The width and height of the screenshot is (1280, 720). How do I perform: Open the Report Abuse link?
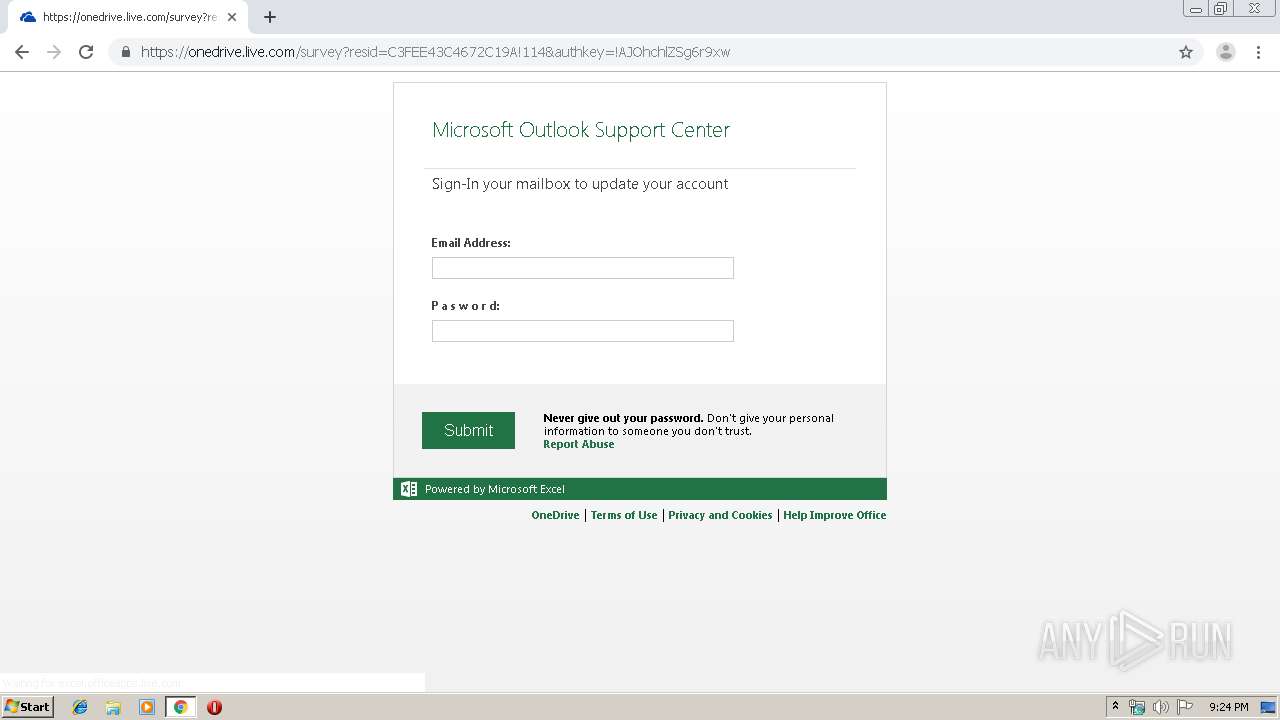579,444
